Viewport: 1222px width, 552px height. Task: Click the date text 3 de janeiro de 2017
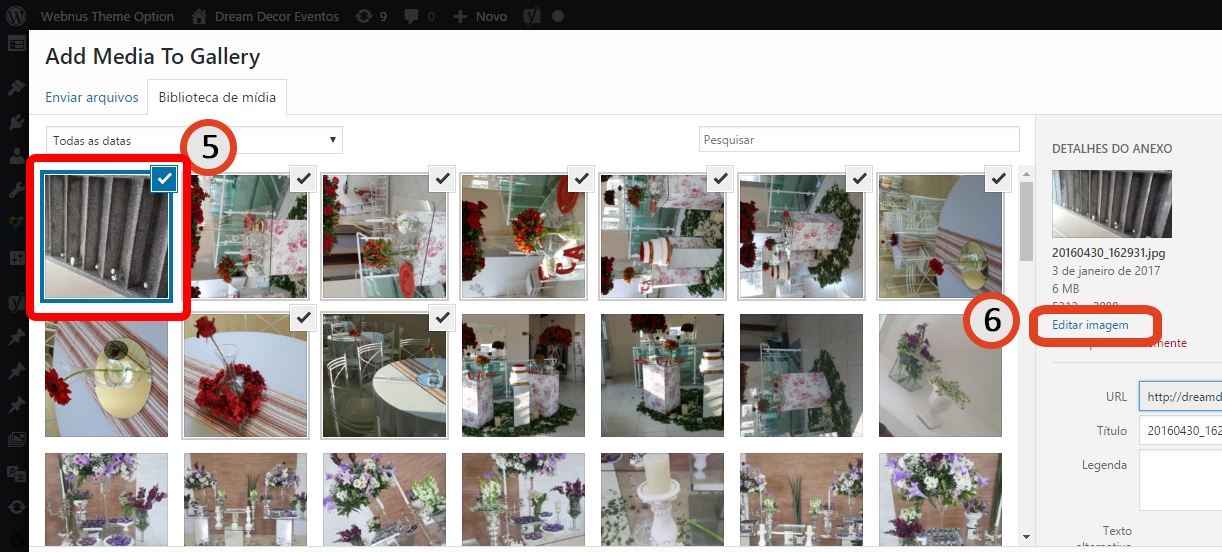(1106, 272)
